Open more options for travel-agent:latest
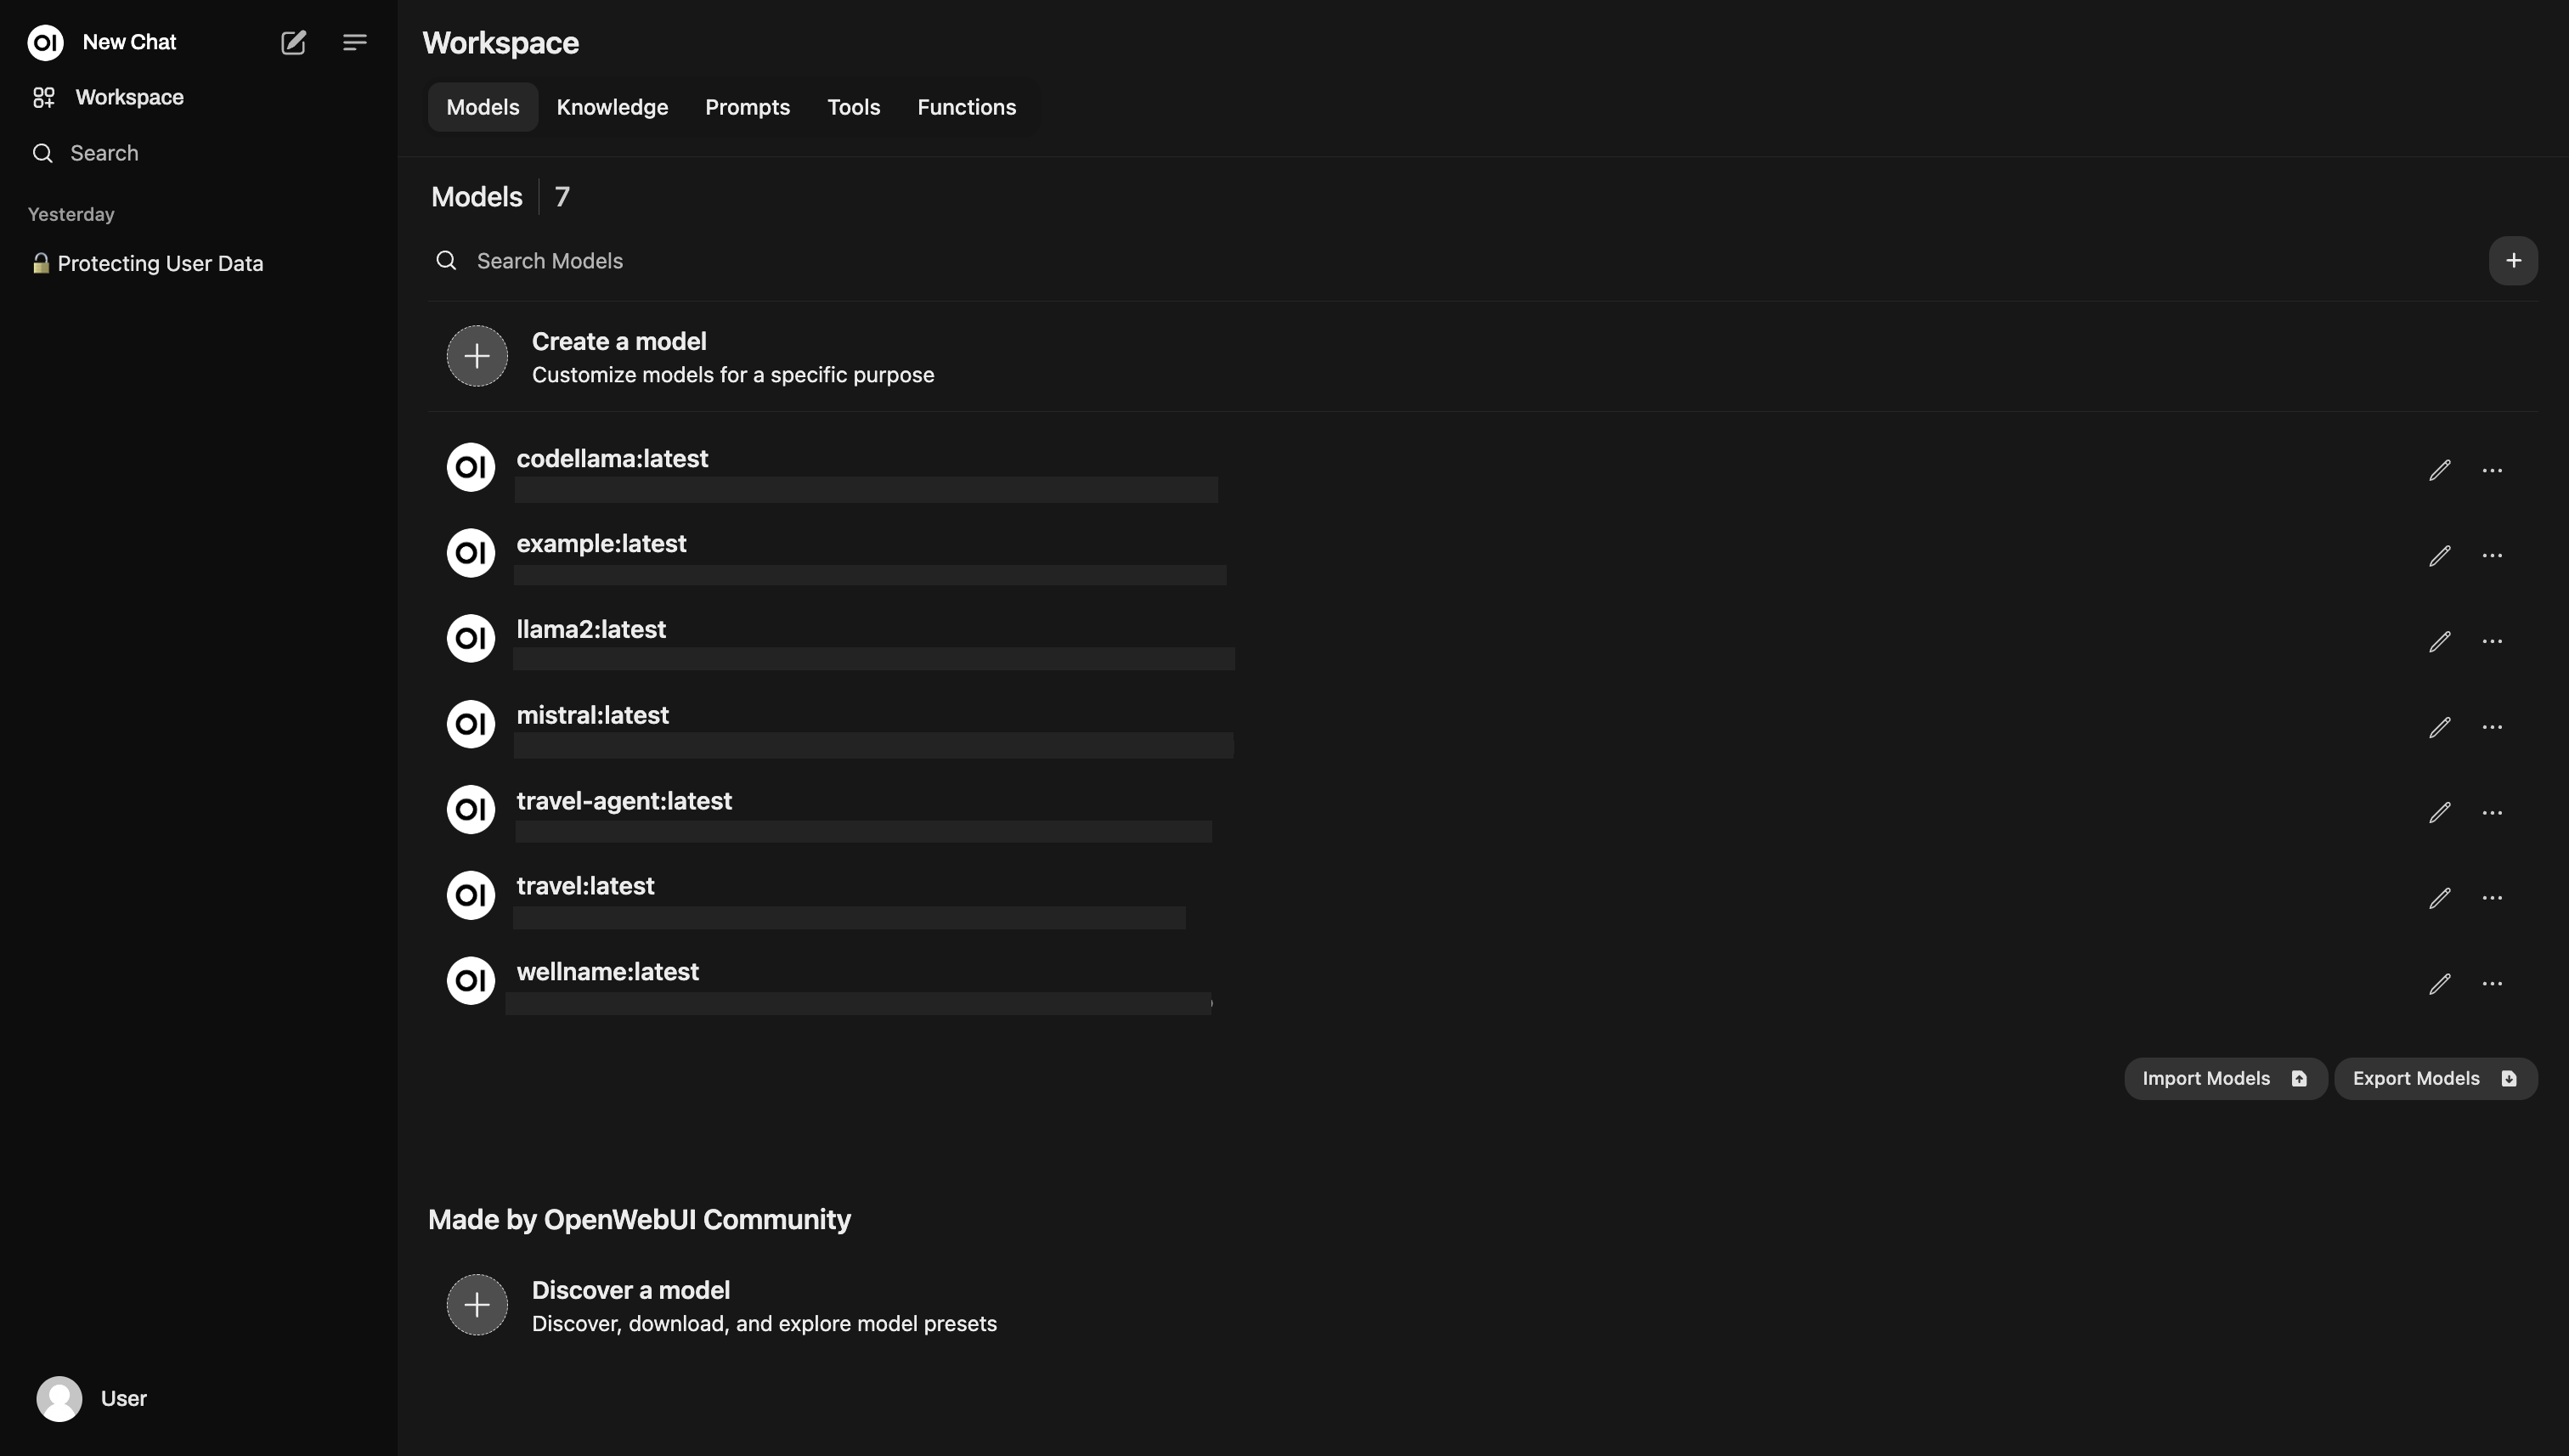 [x=2492, y=813]
